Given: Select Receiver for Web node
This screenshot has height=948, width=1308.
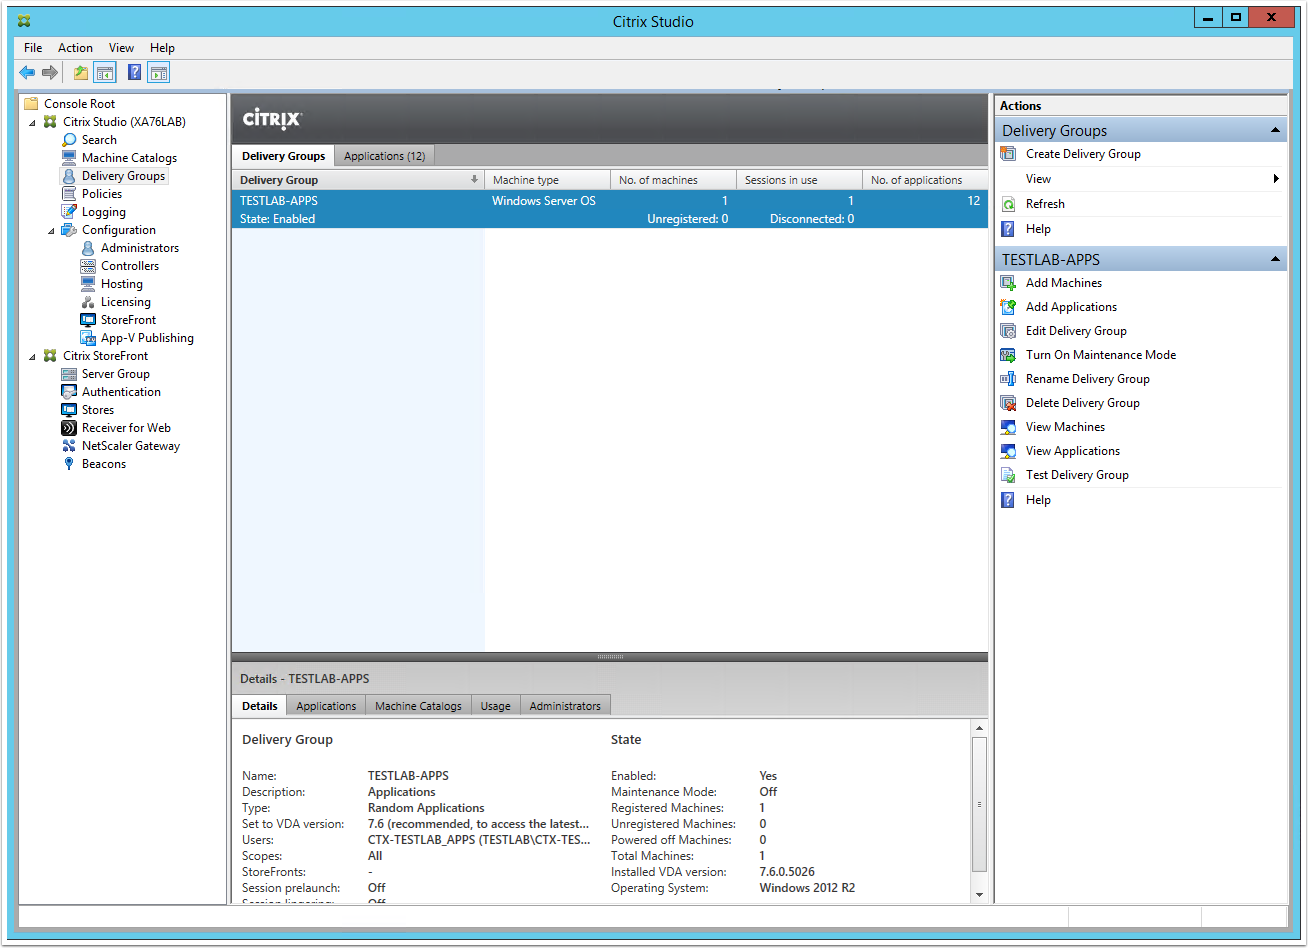Looking at the screenshot, I should pos(126,428).
